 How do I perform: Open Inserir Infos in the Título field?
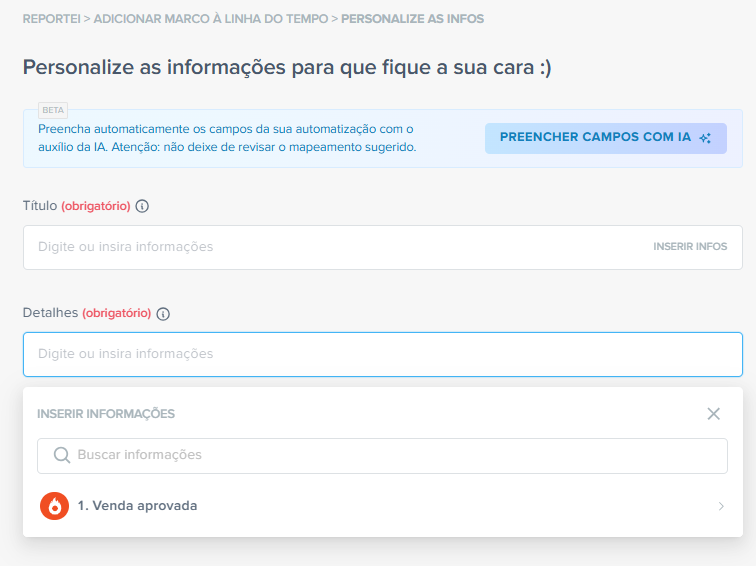690,246
